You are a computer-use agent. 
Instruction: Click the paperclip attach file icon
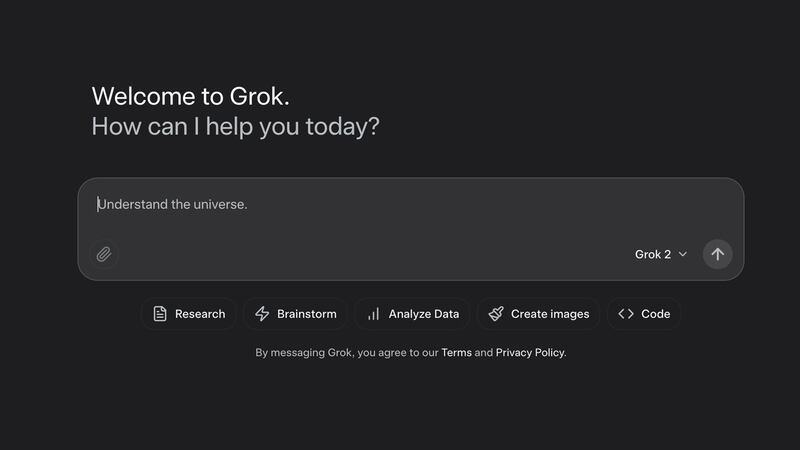point(104,254)
